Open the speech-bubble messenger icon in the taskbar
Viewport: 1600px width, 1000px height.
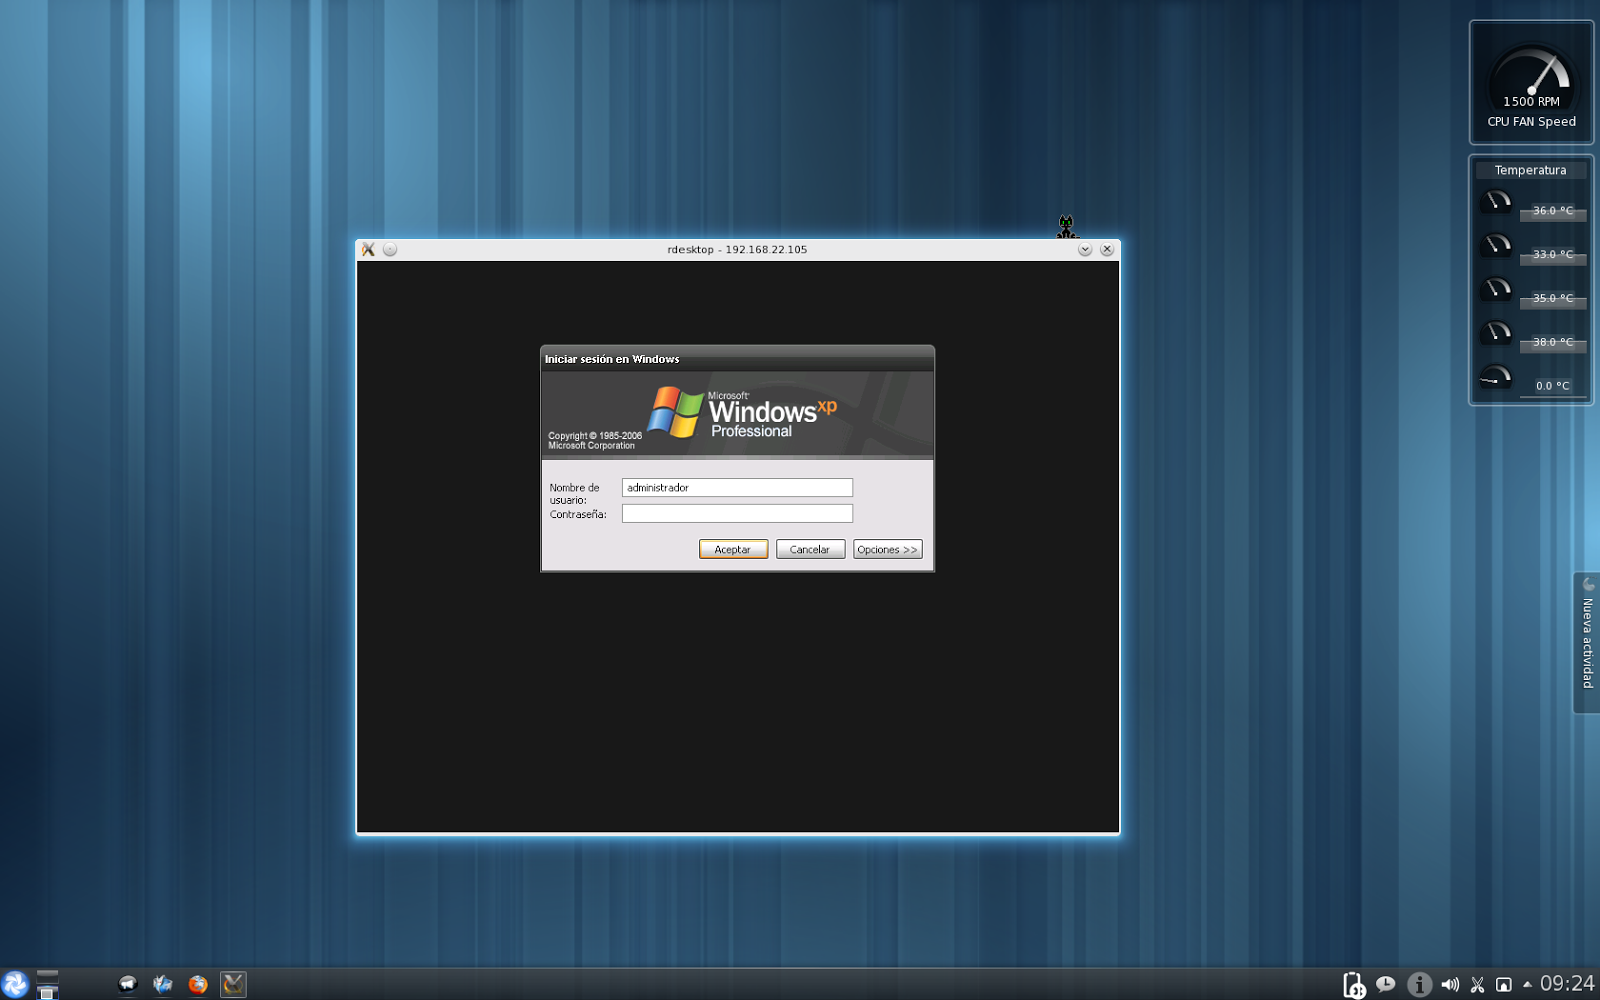127,983
